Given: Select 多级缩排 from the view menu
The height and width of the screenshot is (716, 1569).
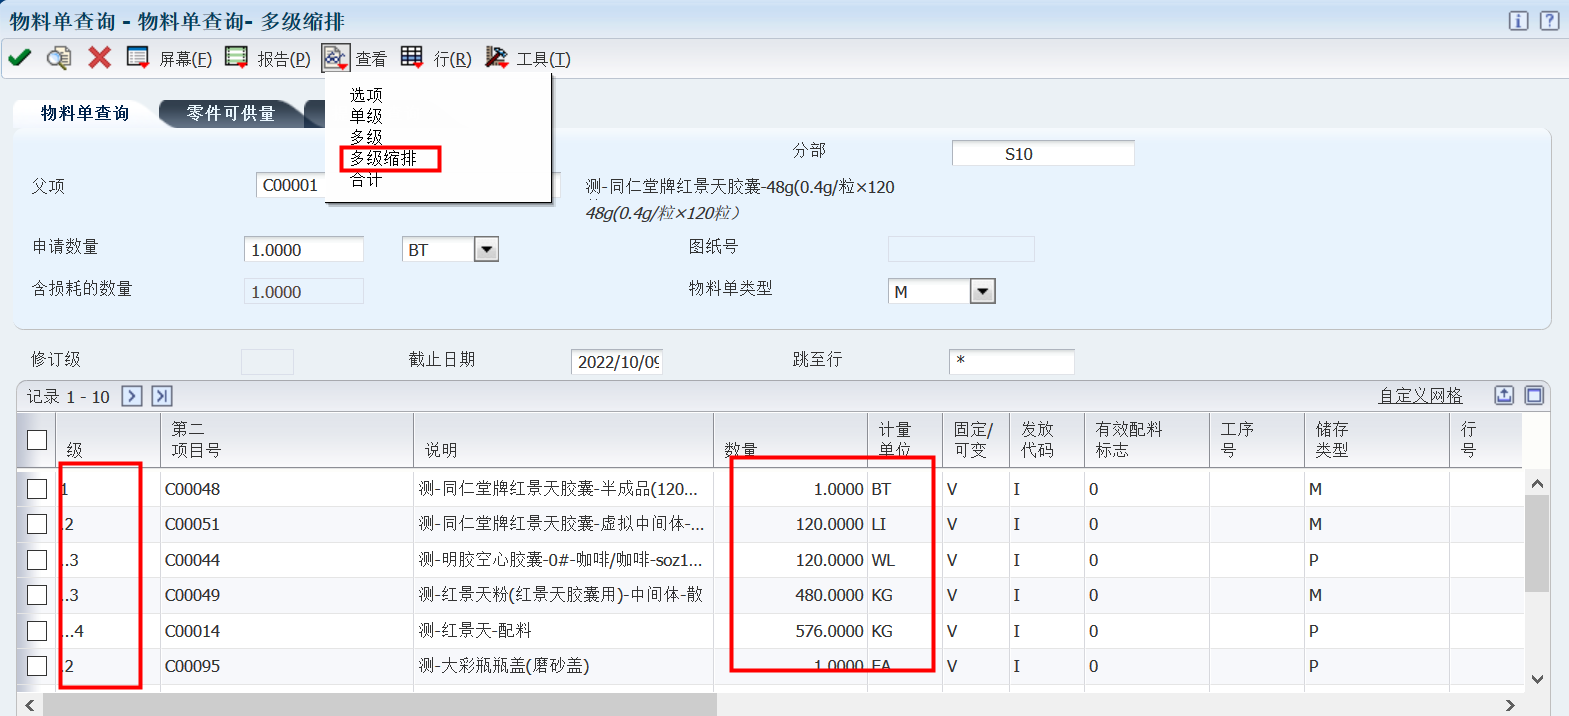Looking at the screenshot, I should click(383, 158).
